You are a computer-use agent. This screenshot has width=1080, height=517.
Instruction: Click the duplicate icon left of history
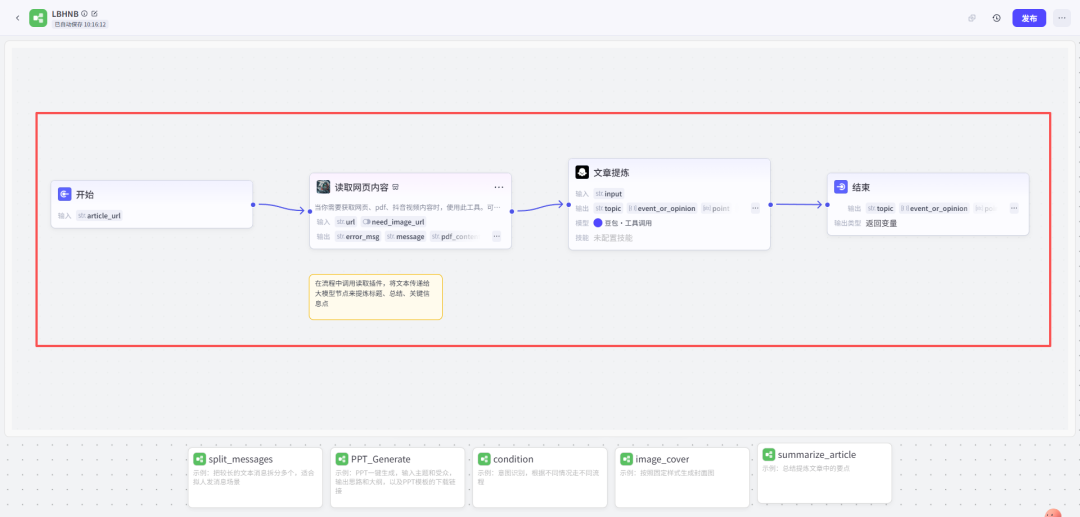[971, 18]
